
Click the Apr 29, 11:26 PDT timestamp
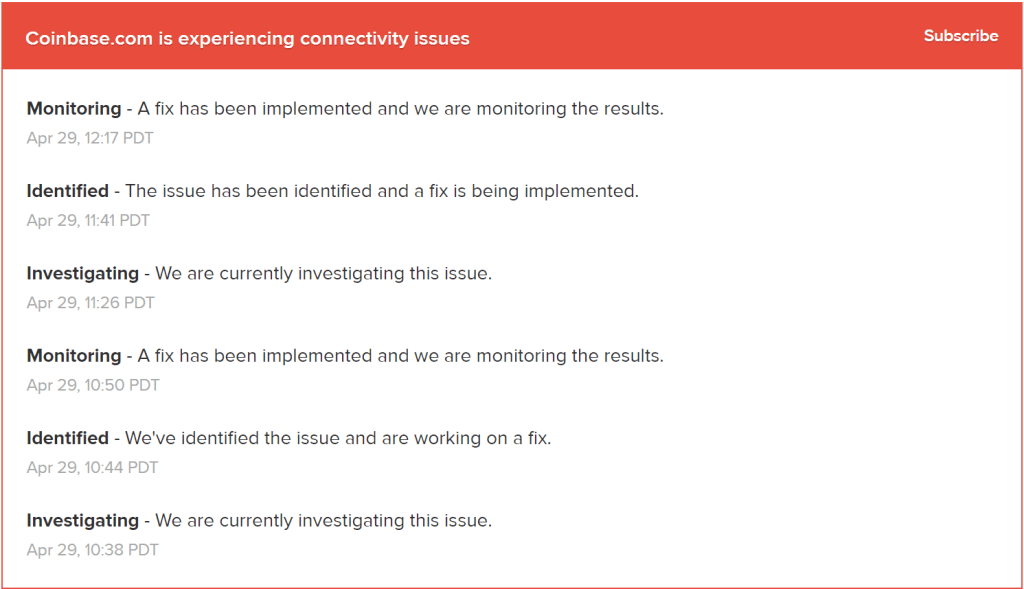90,302
